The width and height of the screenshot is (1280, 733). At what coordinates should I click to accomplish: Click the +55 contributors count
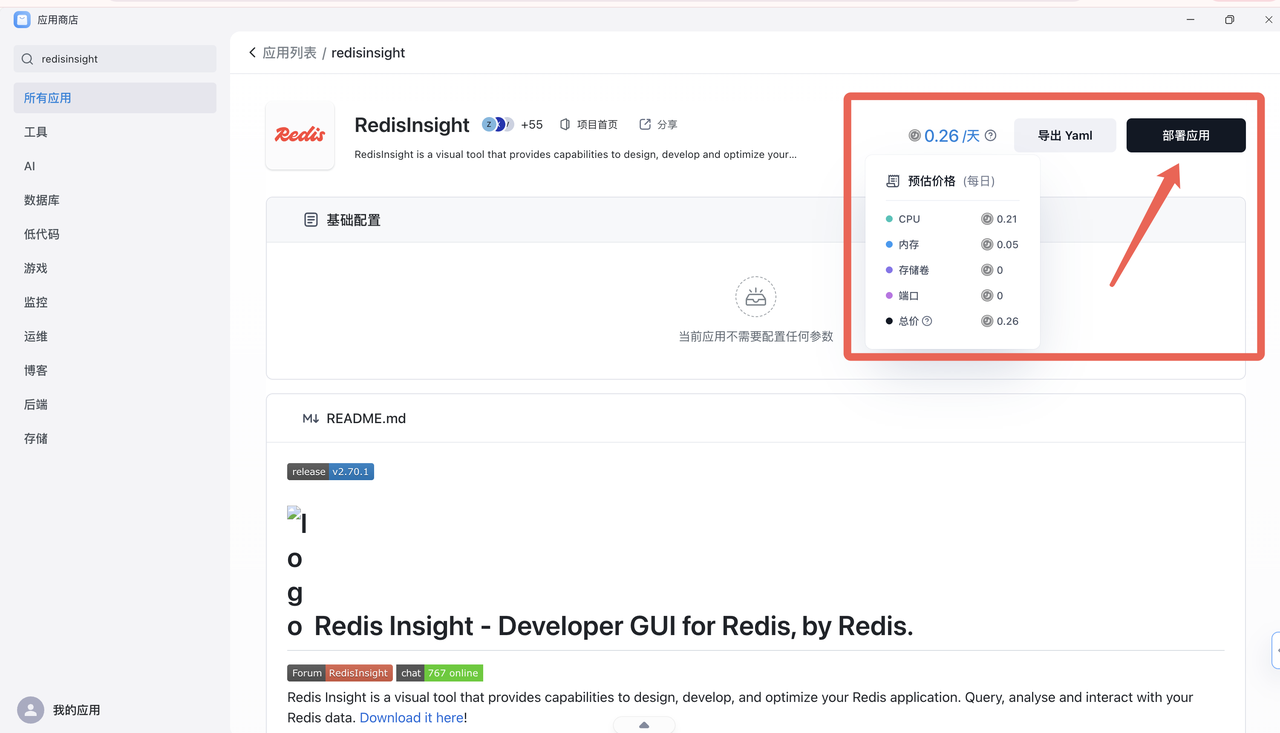(532, 125)
